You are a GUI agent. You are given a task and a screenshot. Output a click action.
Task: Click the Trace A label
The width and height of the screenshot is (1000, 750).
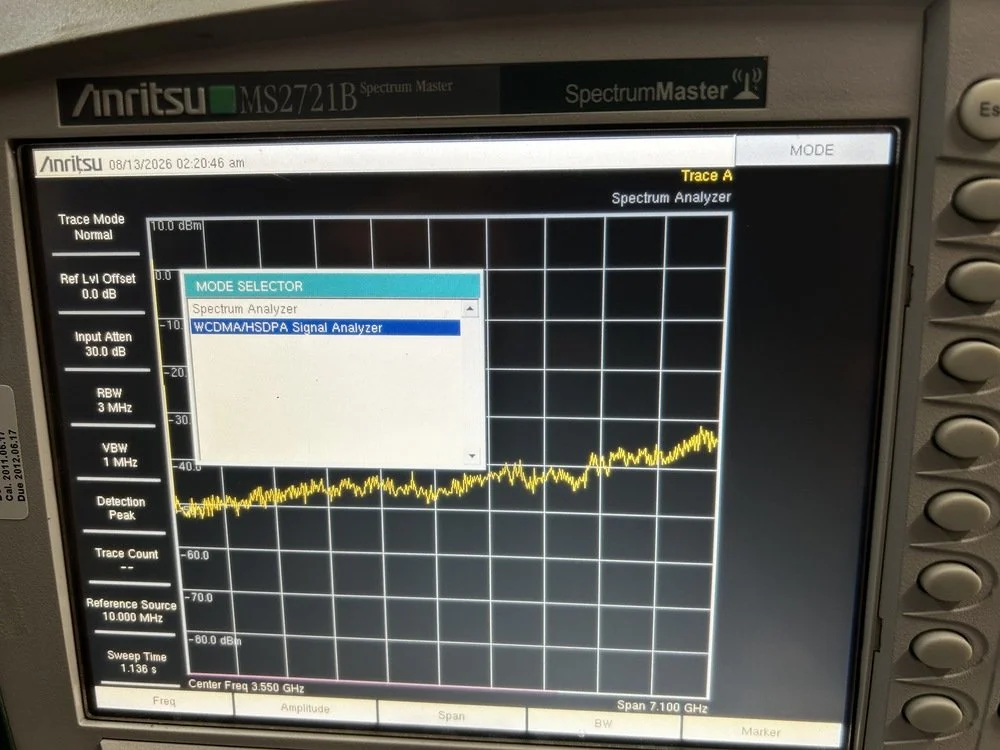706,175
